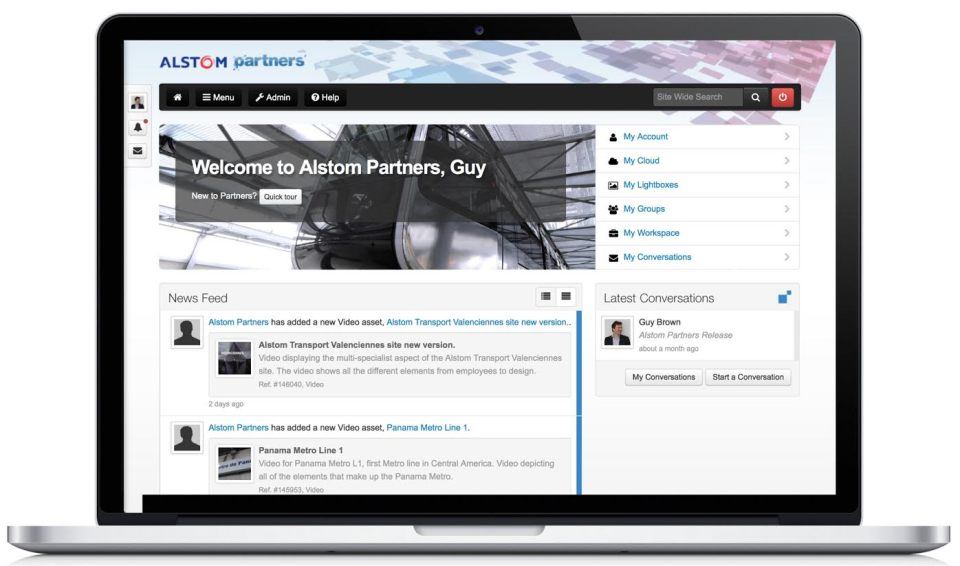Click the My Conversations envelope icon
The width and height of the screenshot is (960, 566).
[x=613, y=258]
